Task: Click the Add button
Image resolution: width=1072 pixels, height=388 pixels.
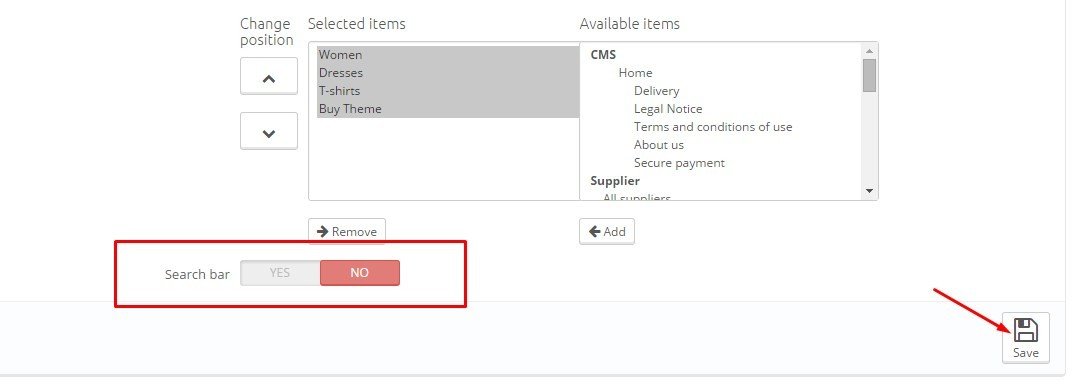Action: [606, 232]
